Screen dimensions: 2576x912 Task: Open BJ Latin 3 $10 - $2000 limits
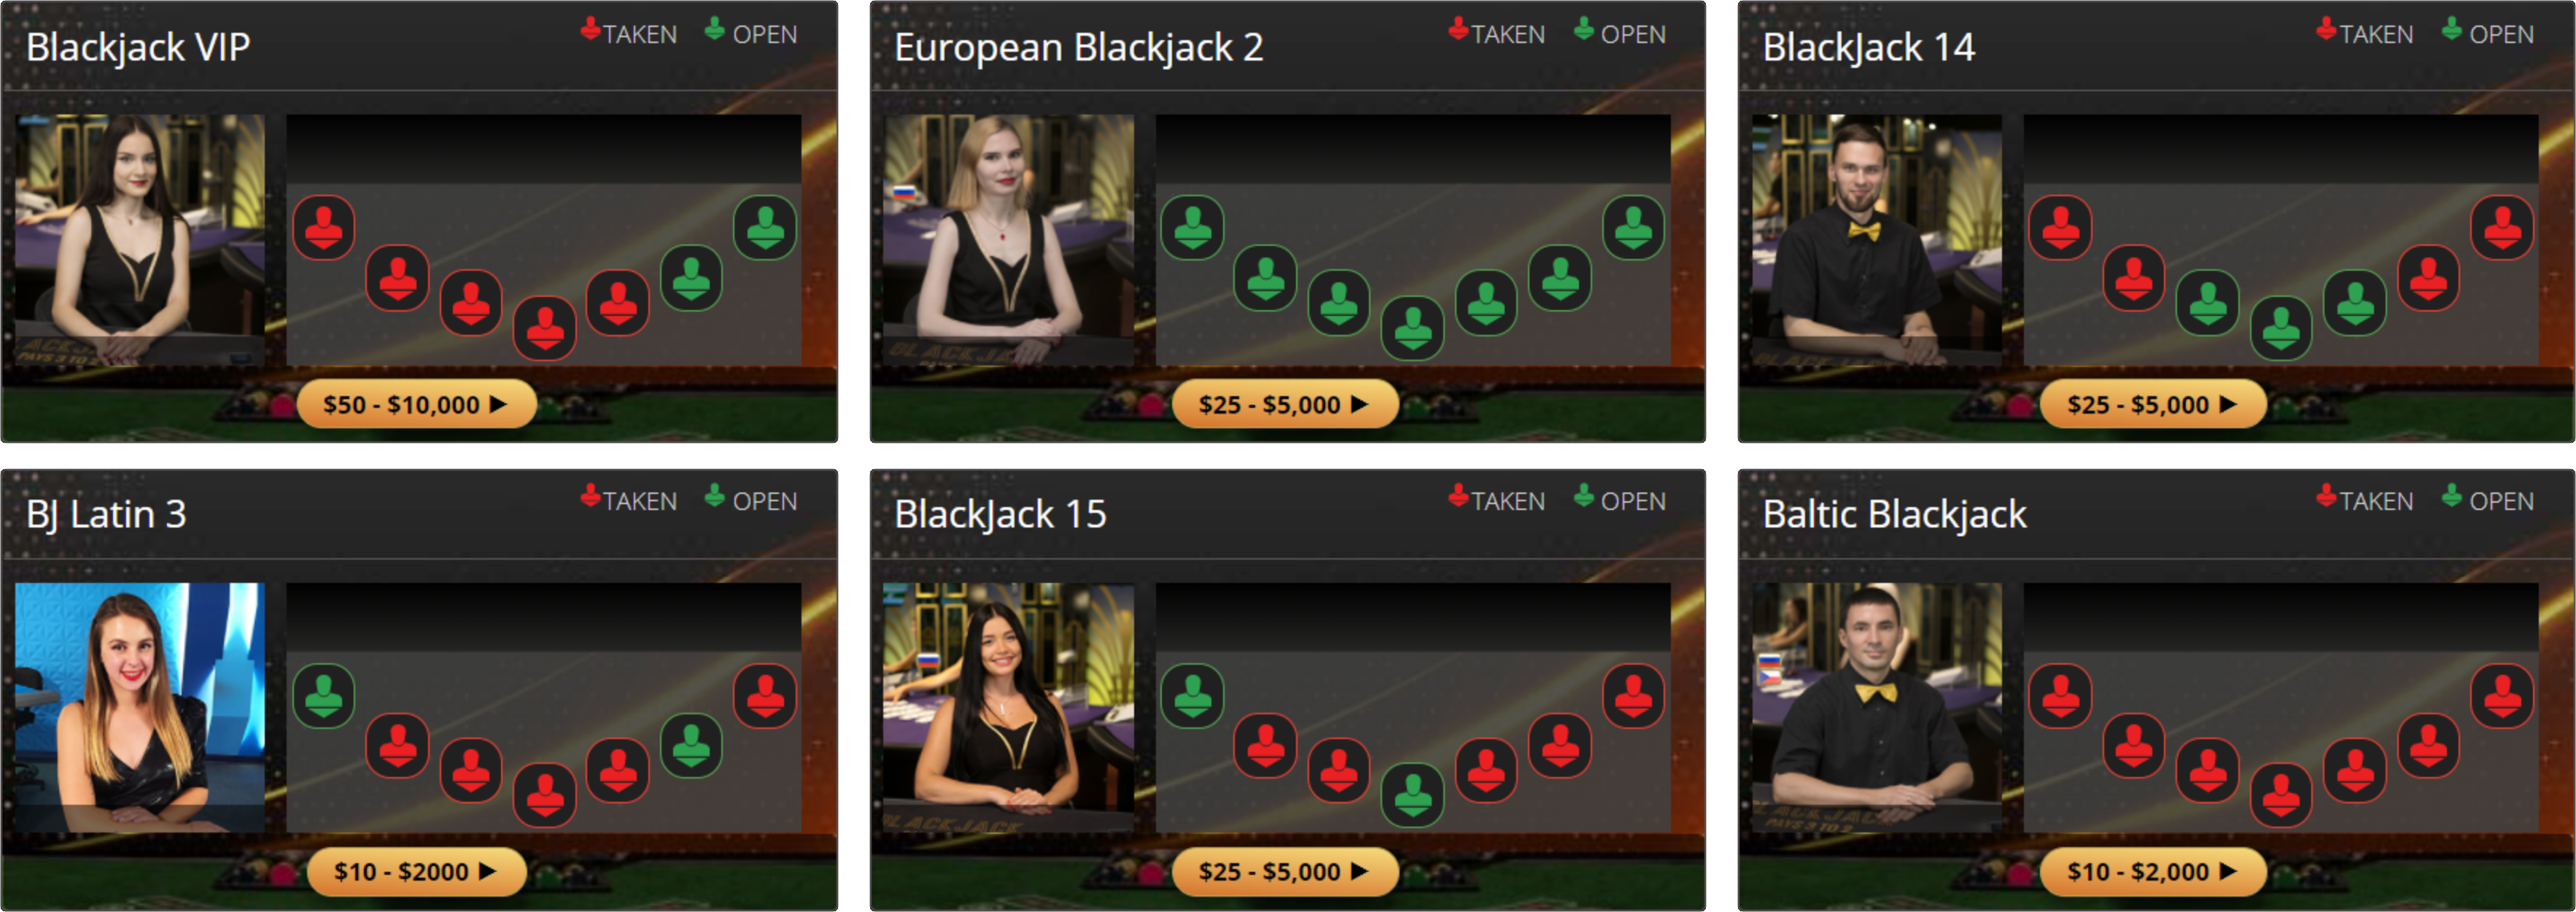pyautogui.click(x=416, y=871)
